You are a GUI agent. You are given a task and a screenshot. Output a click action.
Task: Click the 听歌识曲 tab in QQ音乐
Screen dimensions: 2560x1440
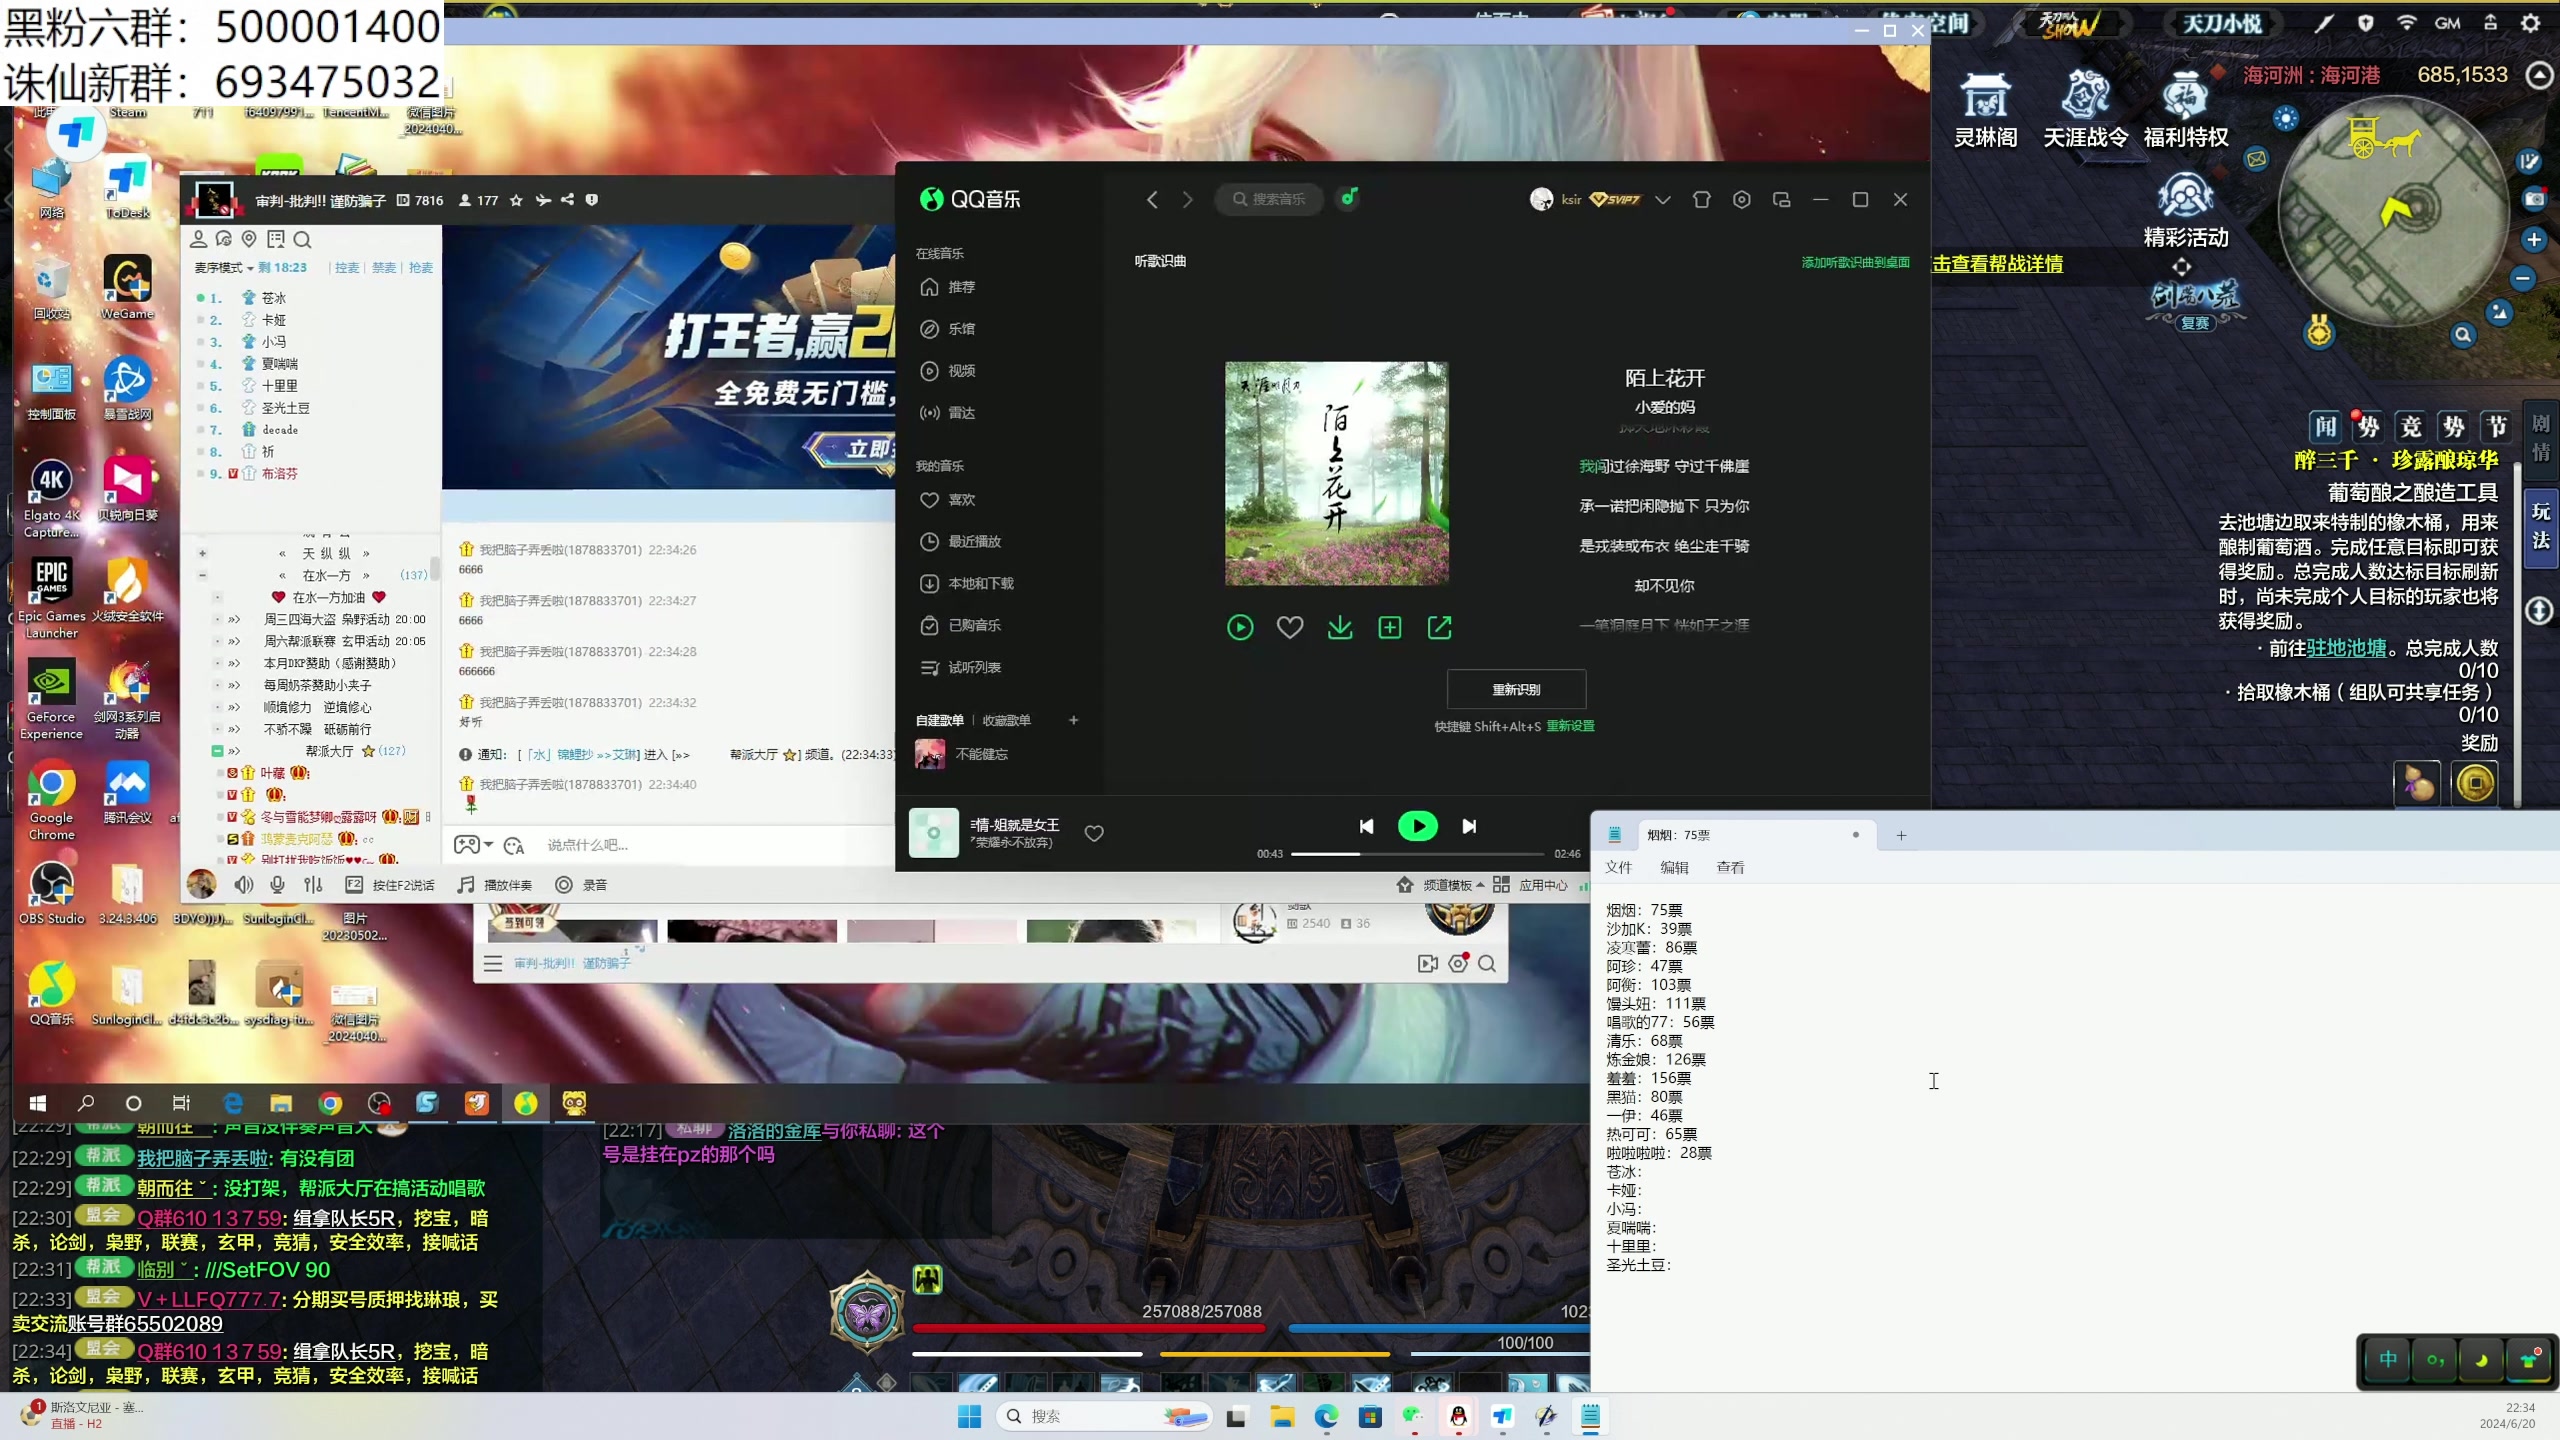coord(1159,258)
